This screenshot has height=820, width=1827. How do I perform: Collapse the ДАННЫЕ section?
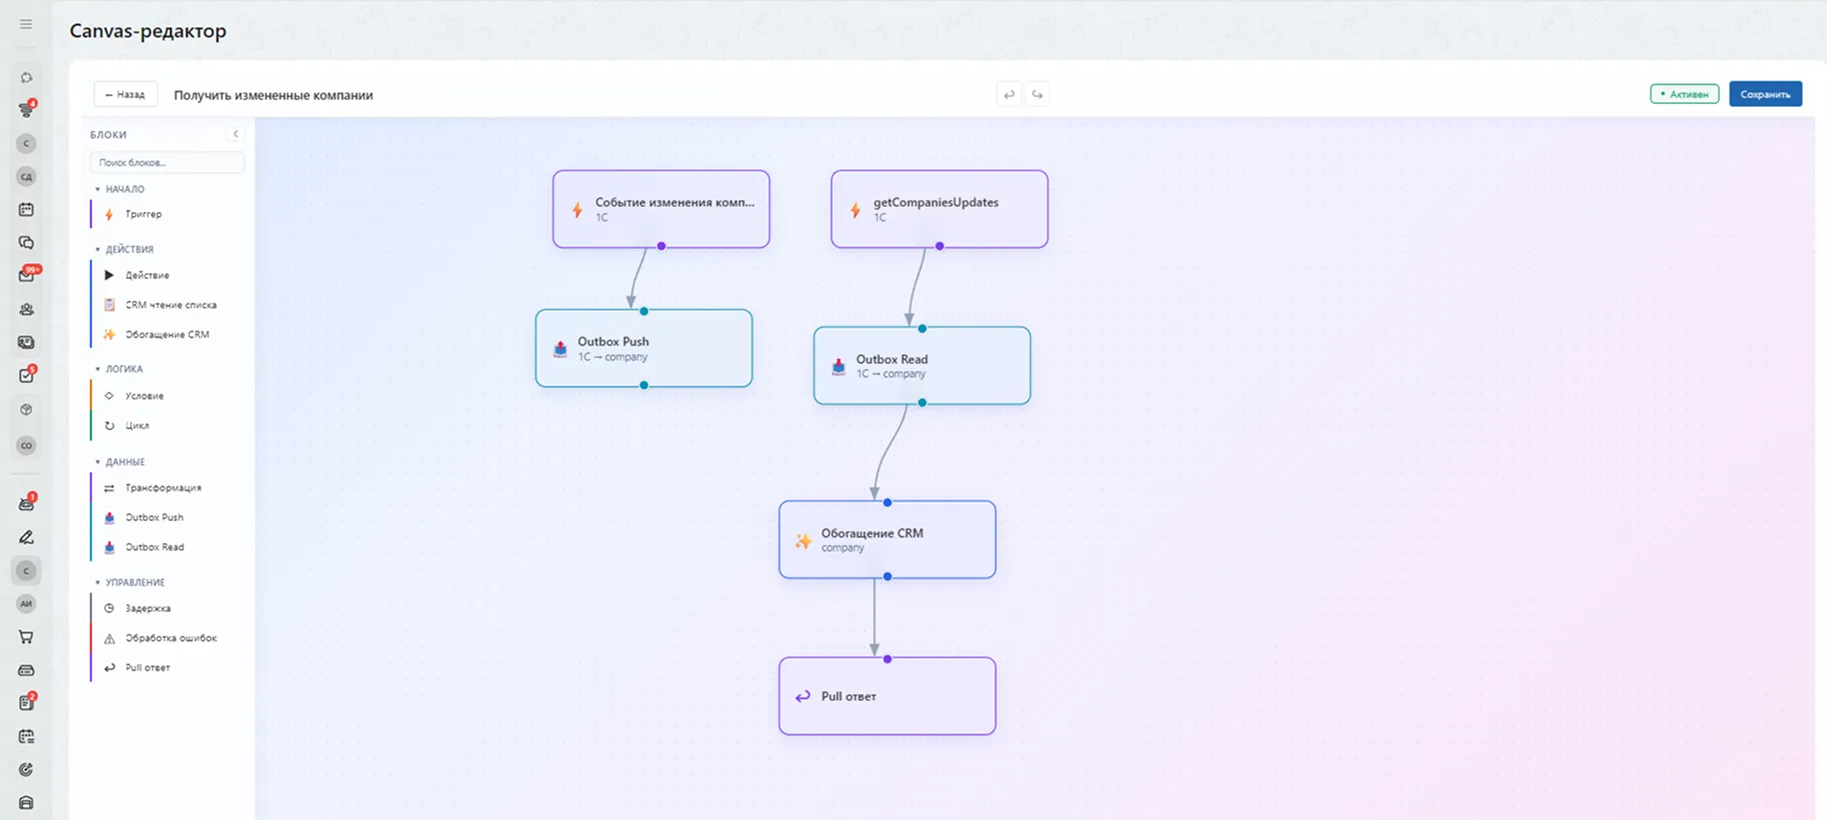pyautogui.click(x=120, y=462)
